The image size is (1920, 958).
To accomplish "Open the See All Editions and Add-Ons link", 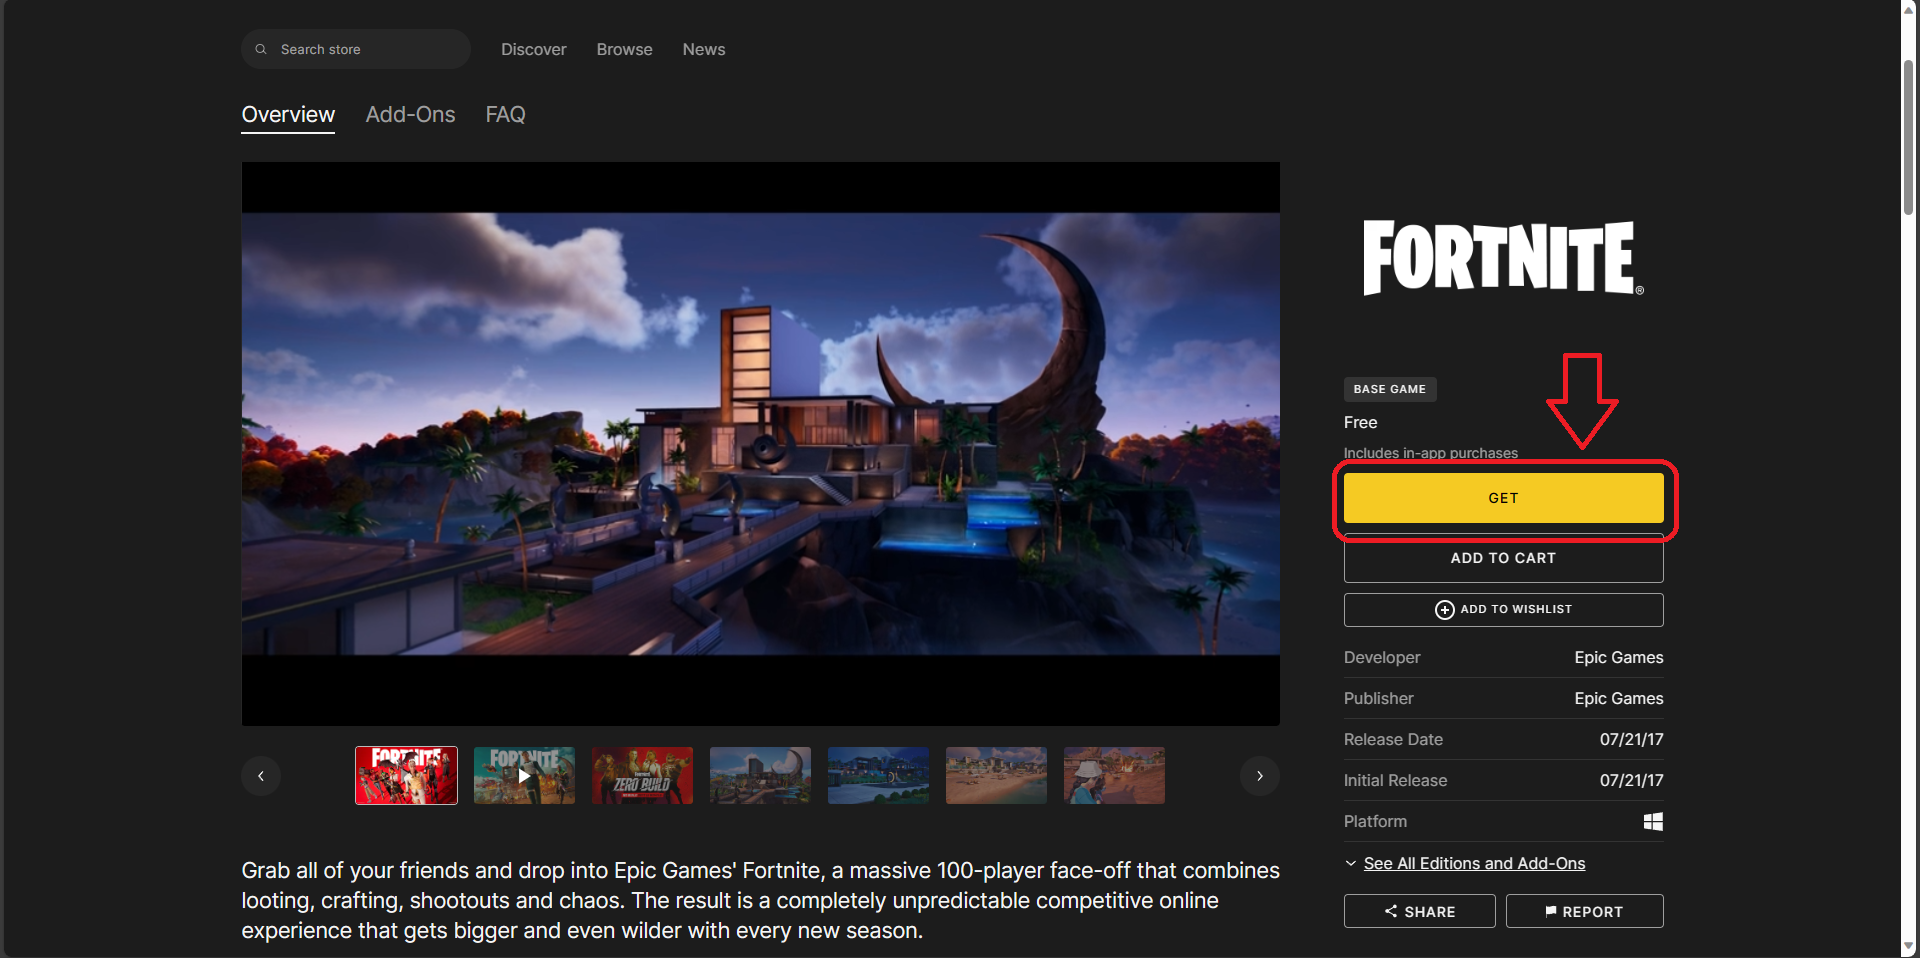I will click(1474, 863).
